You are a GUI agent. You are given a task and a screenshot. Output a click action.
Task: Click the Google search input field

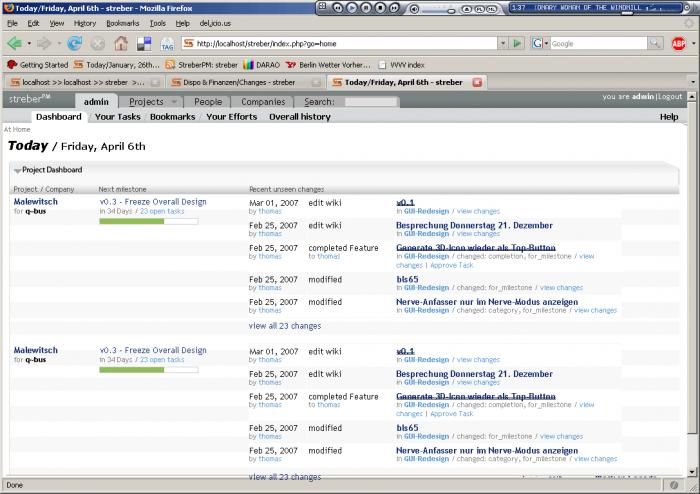[x=598, y=43]
